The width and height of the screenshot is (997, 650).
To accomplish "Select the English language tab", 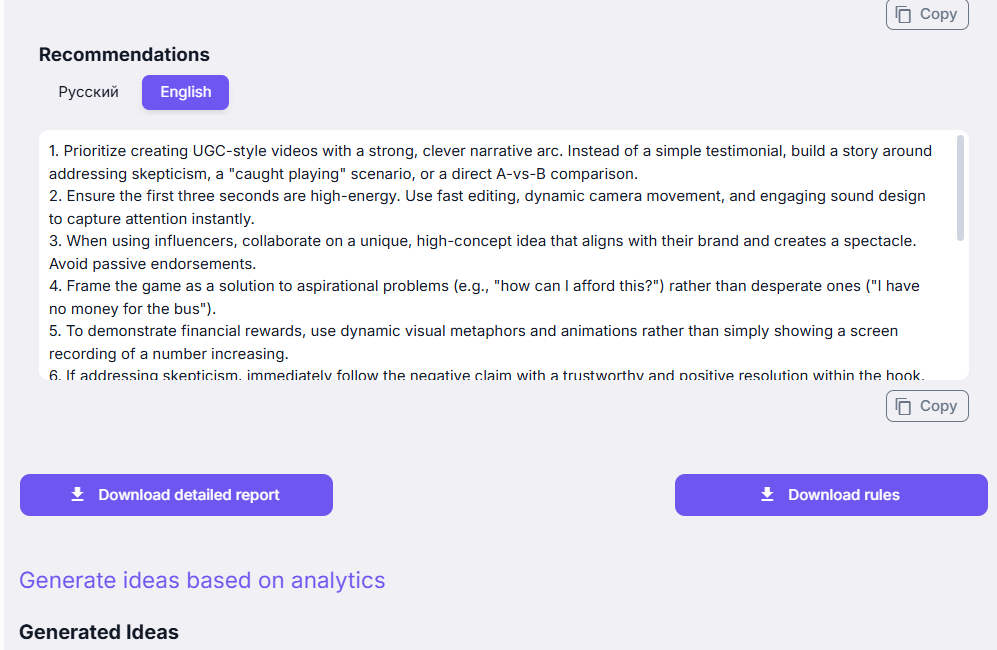I will coord(186,92).
